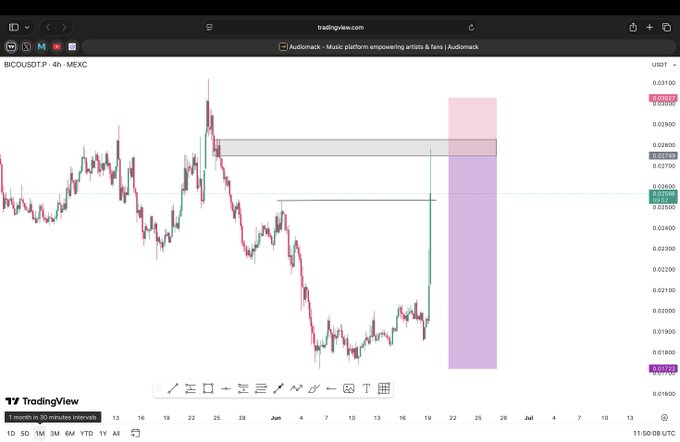
Task: Switch to the TradingView pinned tab
Action: [x=11, y=46]
